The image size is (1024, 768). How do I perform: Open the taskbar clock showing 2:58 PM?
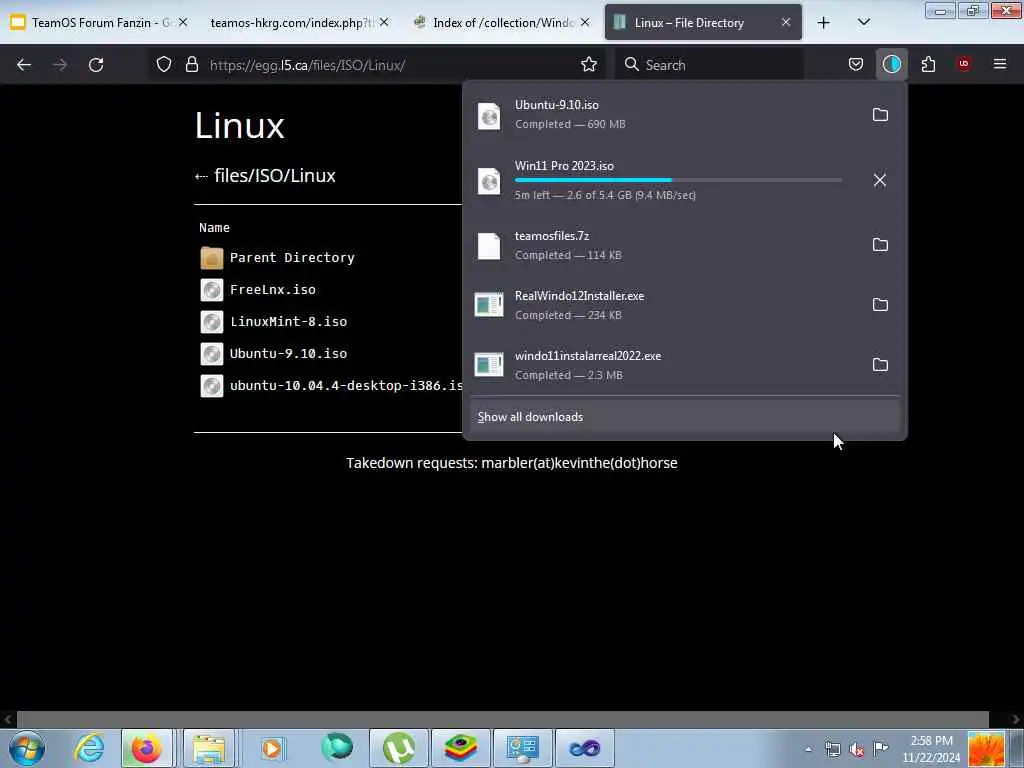(931, 749)
